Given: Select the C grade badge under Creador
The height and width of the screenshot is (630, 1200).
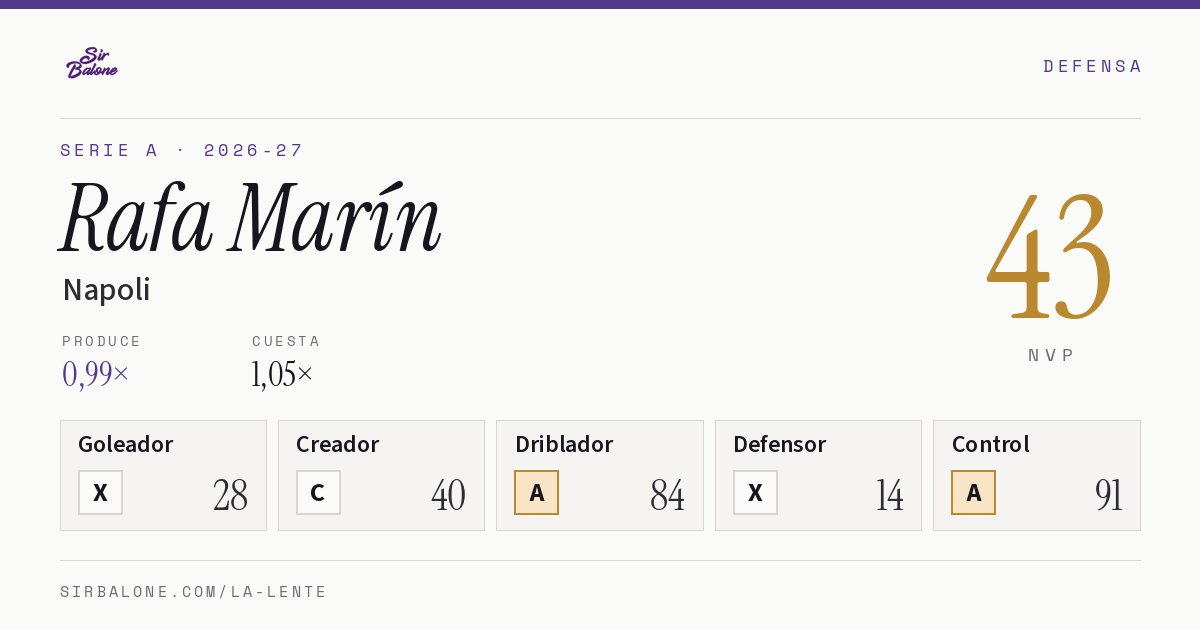Looking at the screenshot, I should point(318,492).
